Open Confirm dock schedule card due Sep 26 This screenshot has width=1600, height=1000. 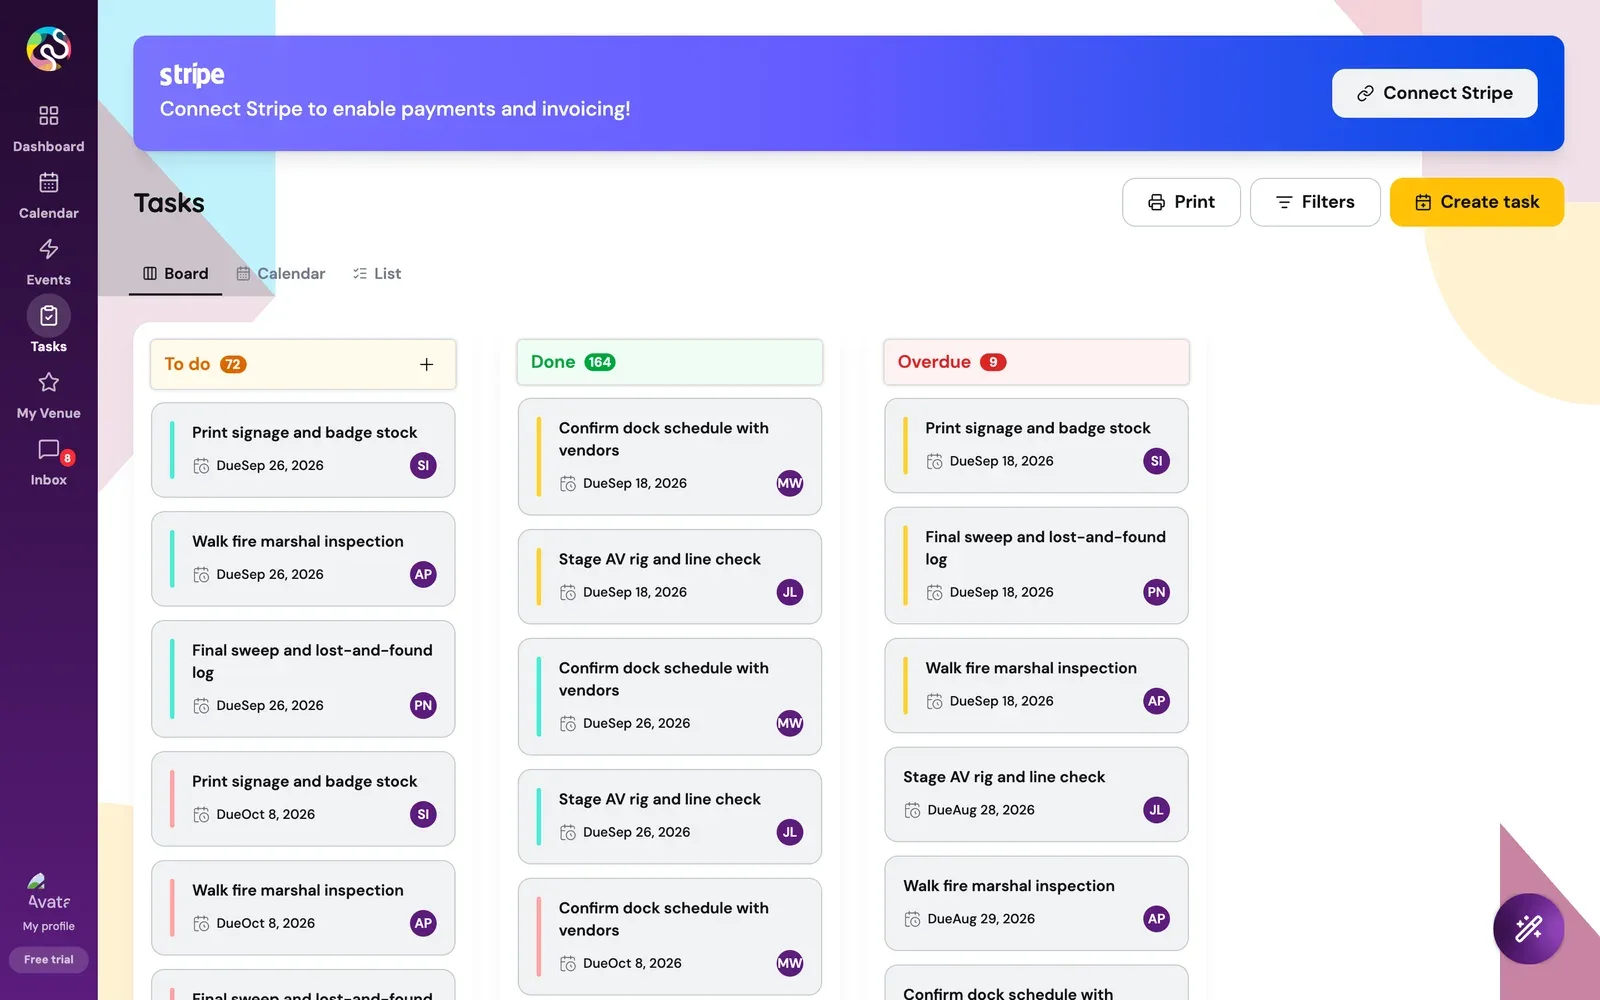[x=670, y=697]
